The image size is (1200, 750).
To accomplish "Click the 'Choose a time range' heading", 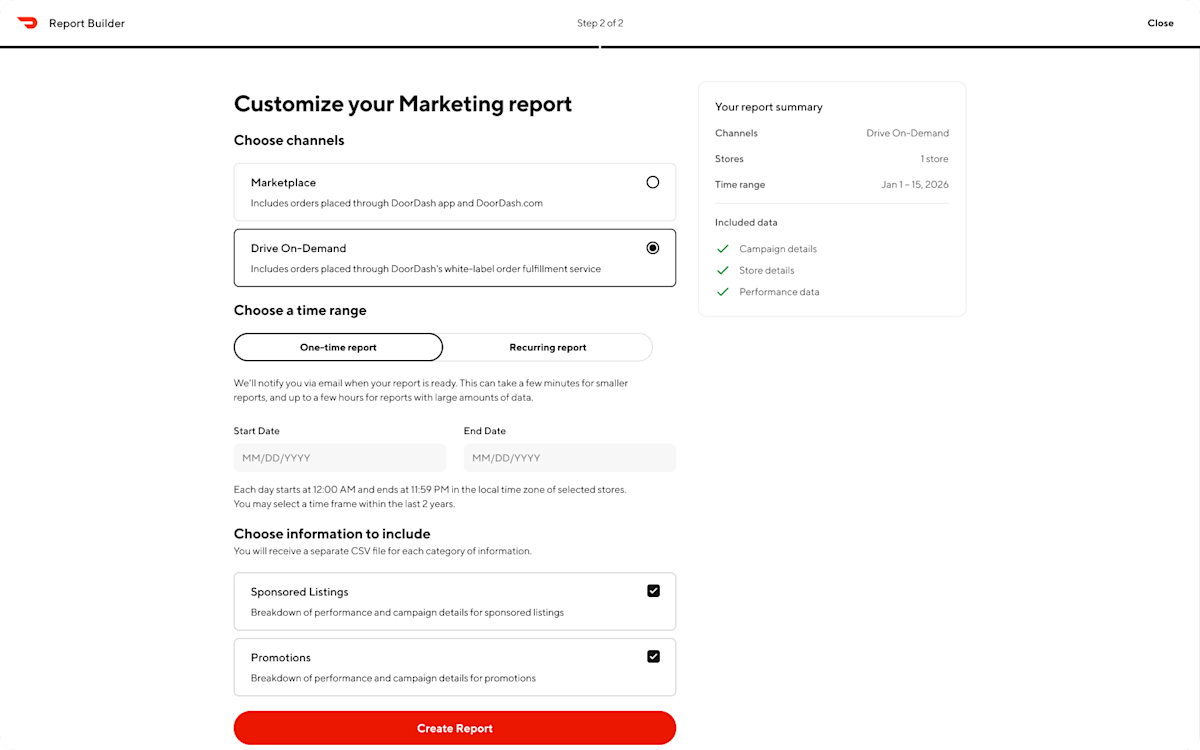I will click(x=300, y=310).
